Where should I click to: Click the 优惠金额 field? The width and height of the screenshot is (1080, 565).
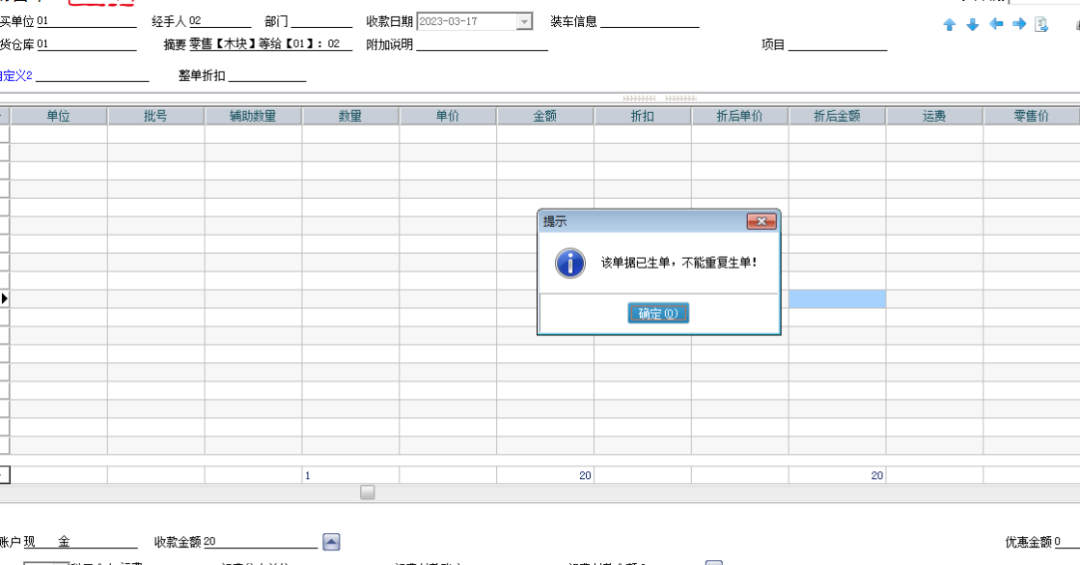point(1066,542)
